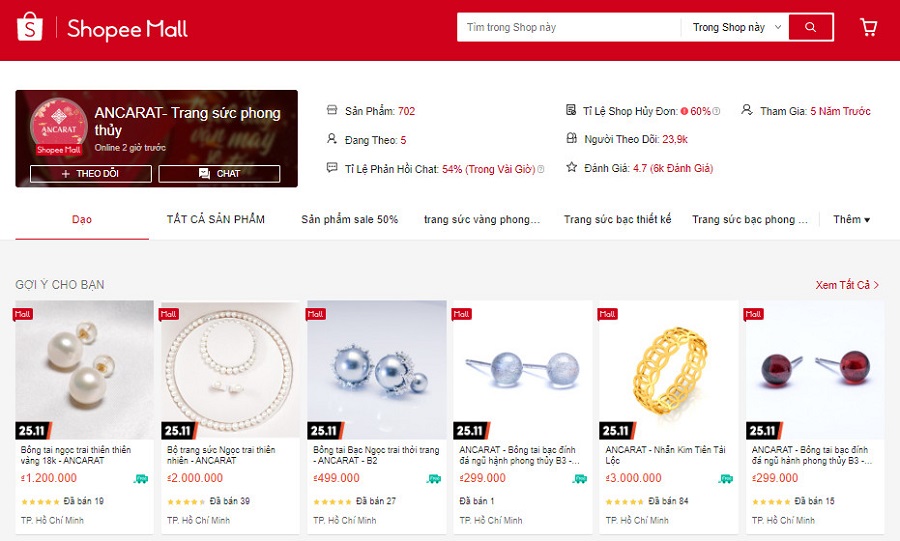This screenshot has width=900, height=541.
Task: Open the 'Trong Shop này' search scope dropdown
Action: point(736,27)
